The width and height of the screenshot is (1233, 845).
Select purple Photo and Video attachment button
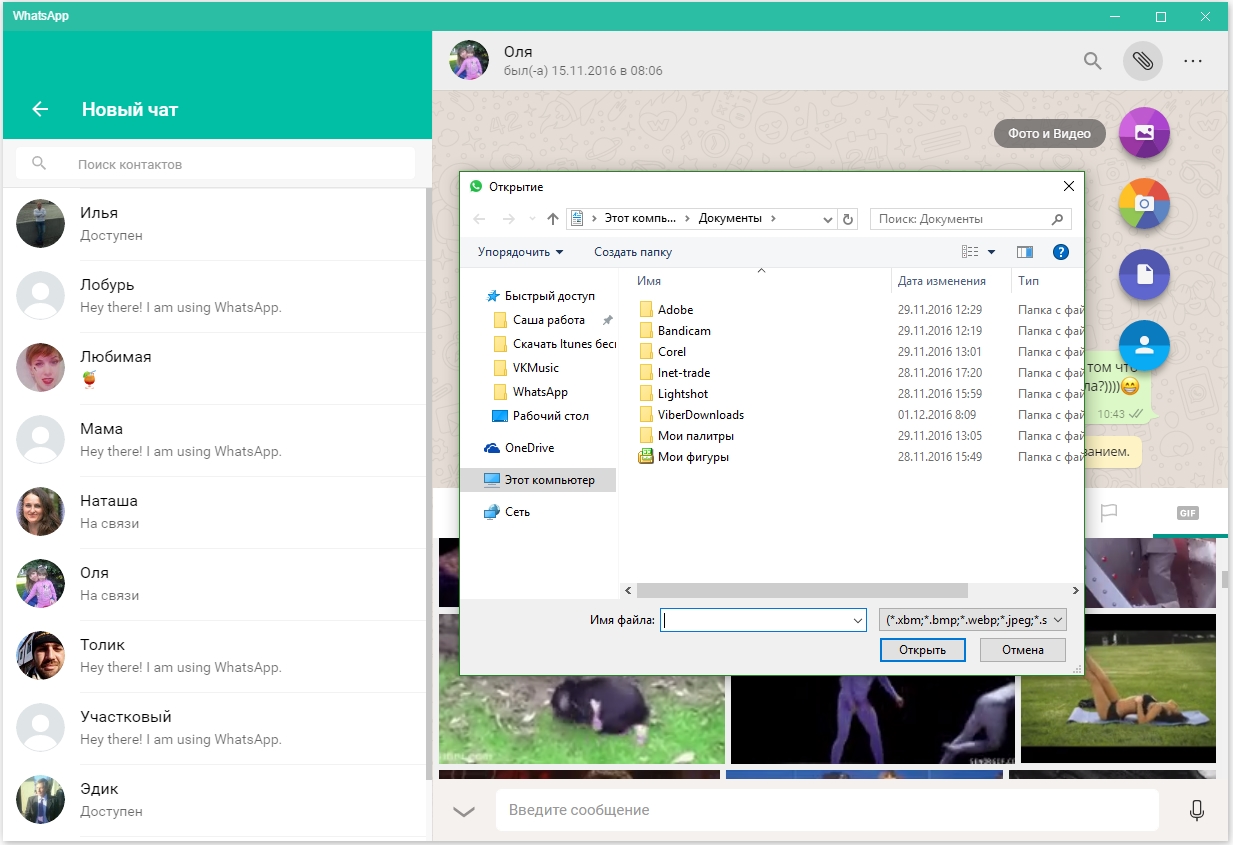pyautogui.click(x=1144, y=133)
